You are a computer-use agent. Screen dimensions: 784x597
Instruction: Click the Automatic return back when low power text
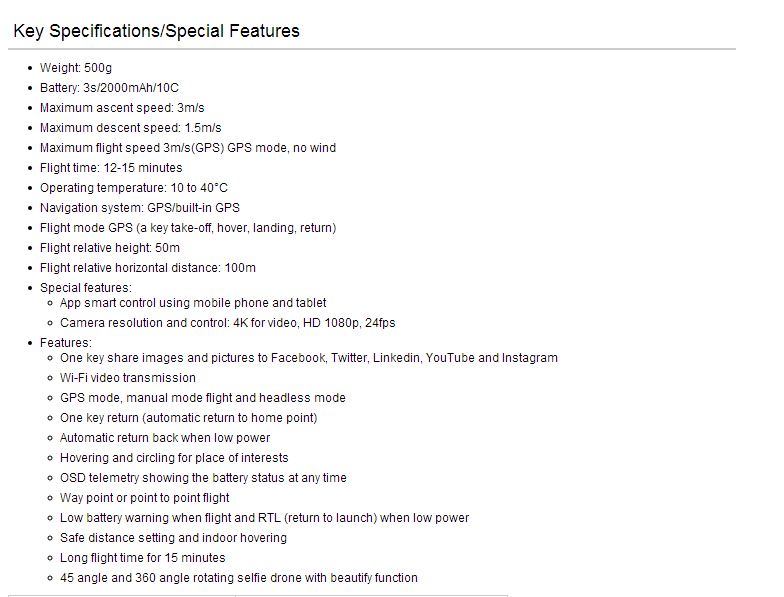click(x=165, y=438)
